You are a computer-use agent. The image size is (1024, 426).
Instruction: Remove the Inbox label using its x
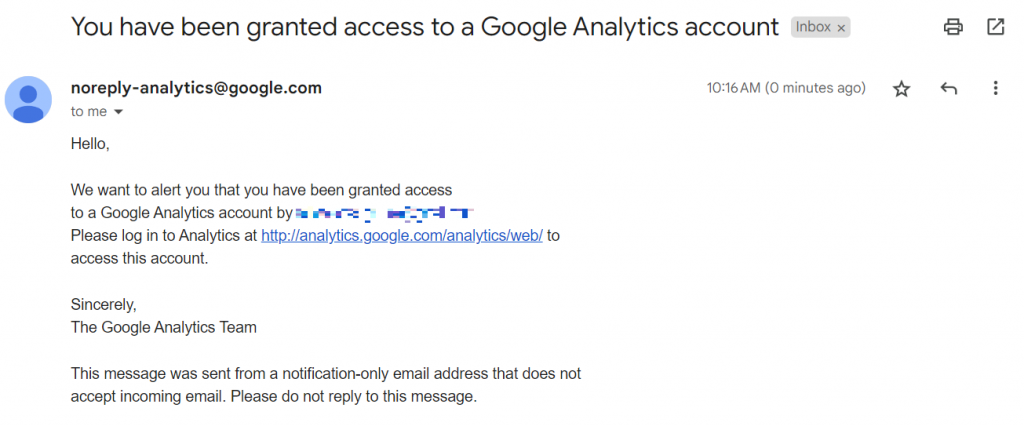tap(842, 28)
